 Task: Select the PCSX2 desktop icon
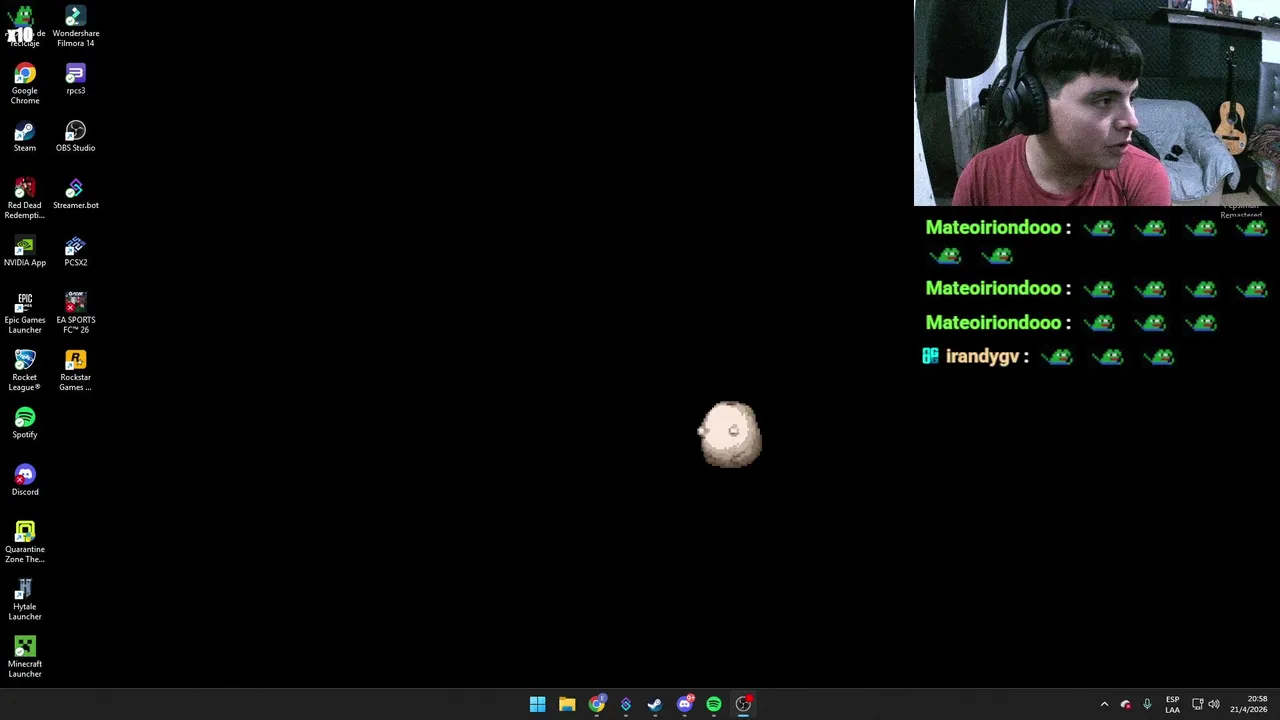point(75,251)
